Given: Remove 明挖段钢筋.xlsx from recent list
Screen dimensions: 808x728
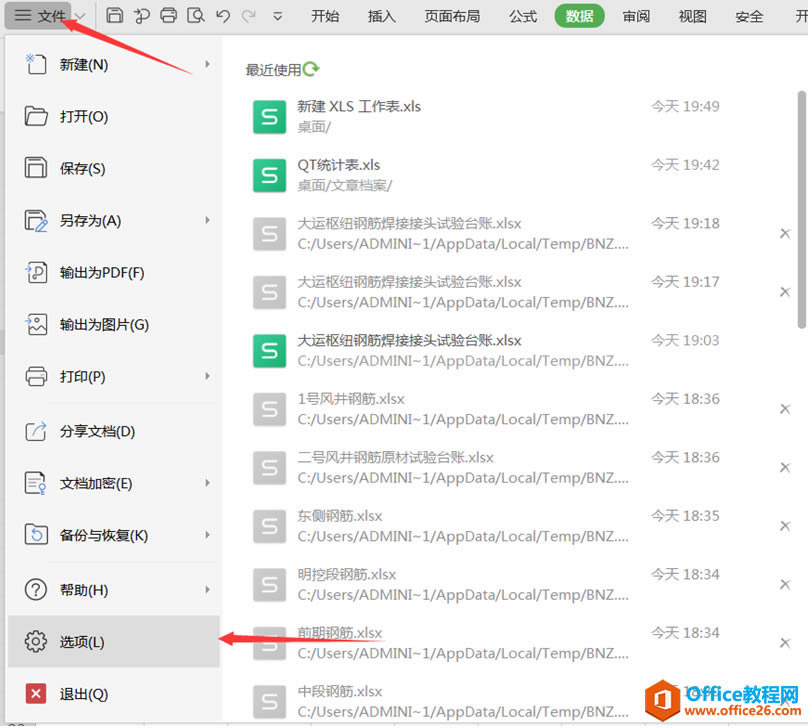Looking at the screenshot, I should tap(785, 584).
